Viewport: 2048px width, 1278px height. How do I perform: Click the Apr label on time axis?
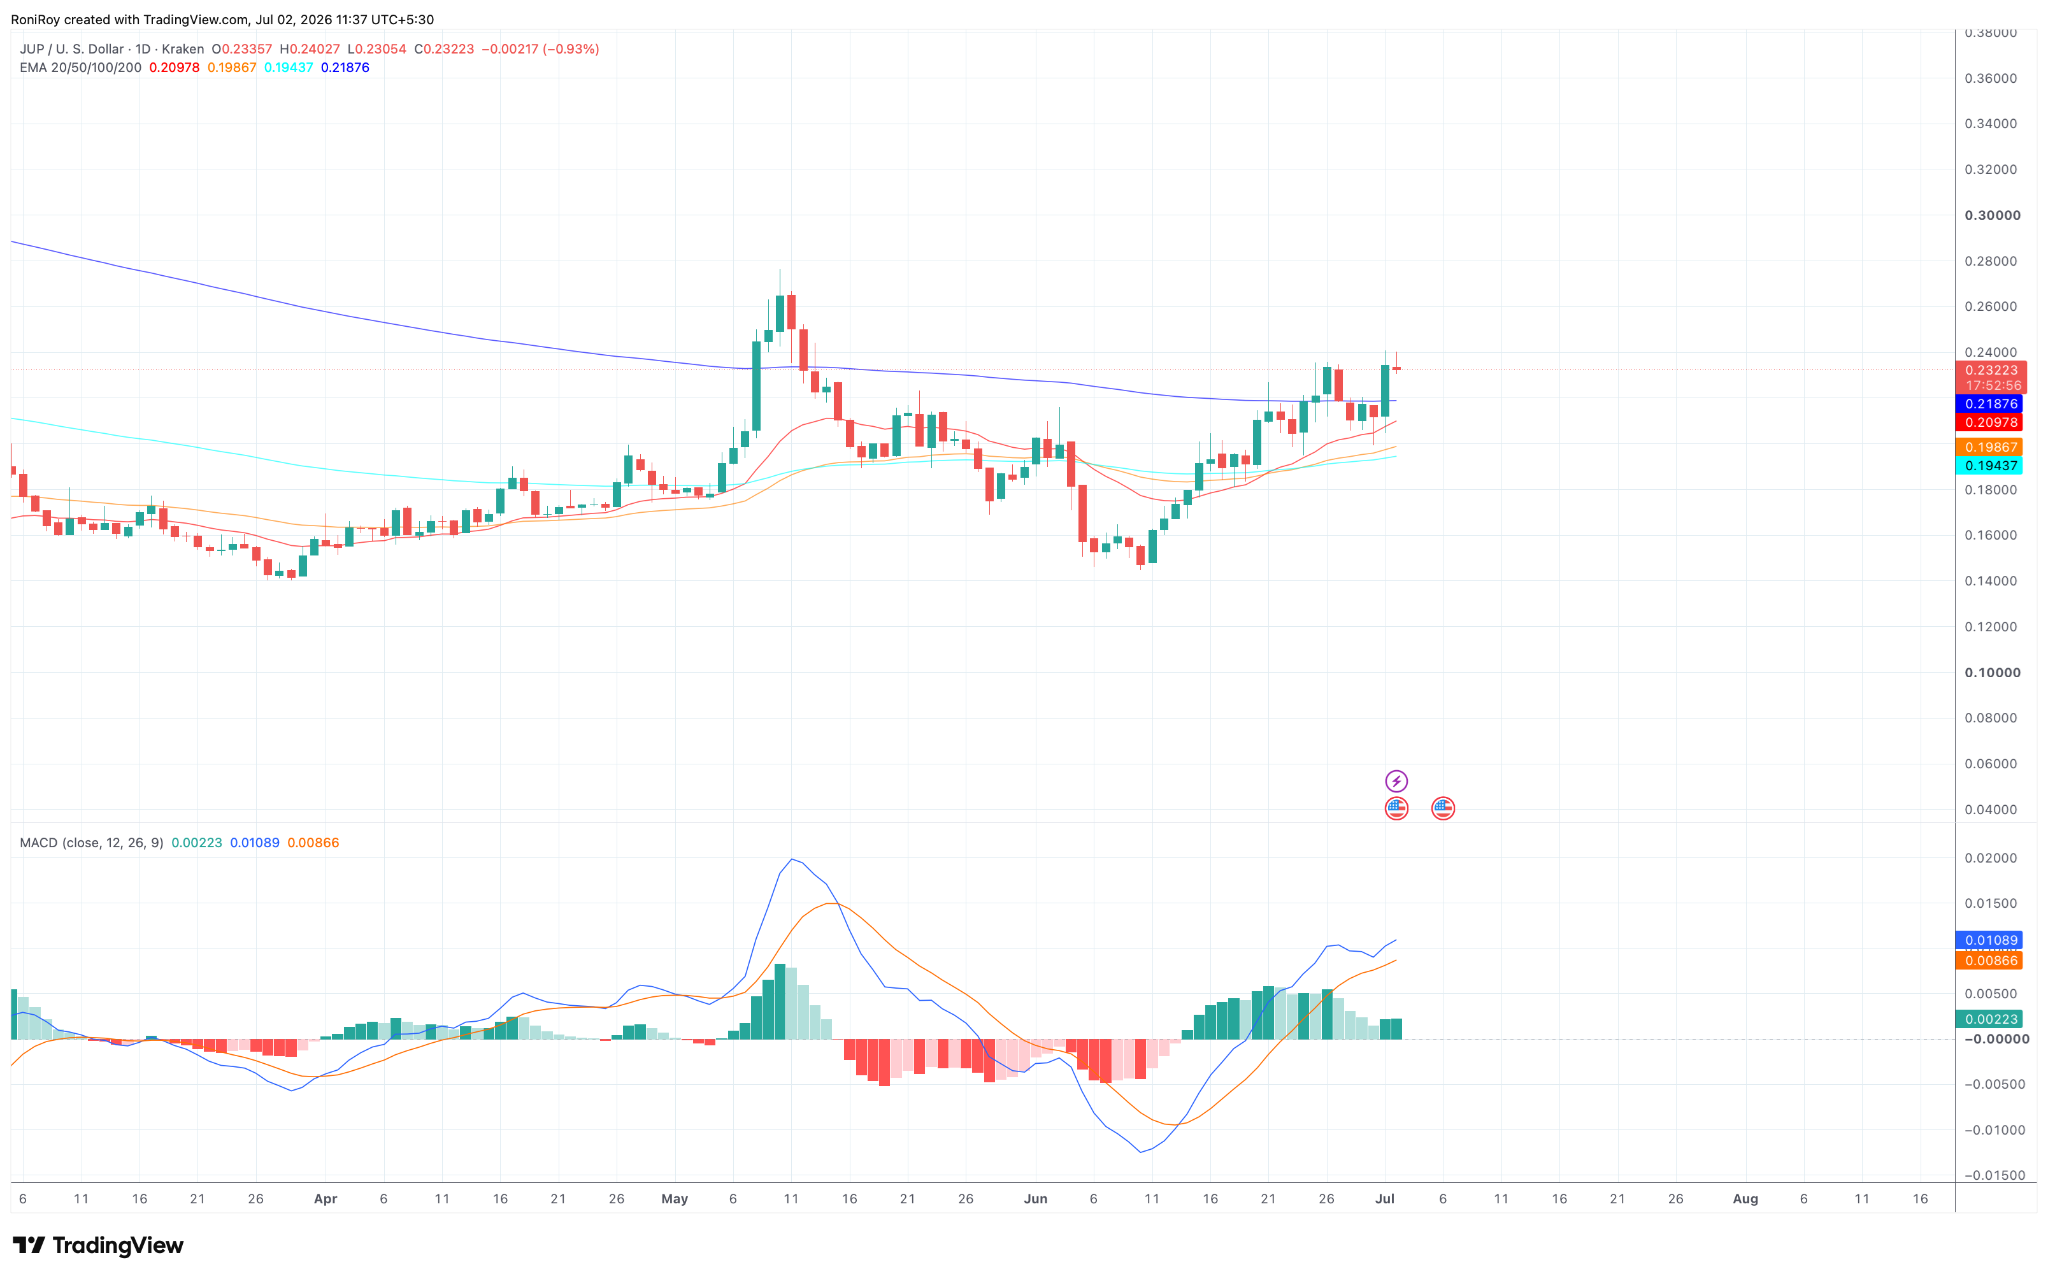(x=325, y=1199)
